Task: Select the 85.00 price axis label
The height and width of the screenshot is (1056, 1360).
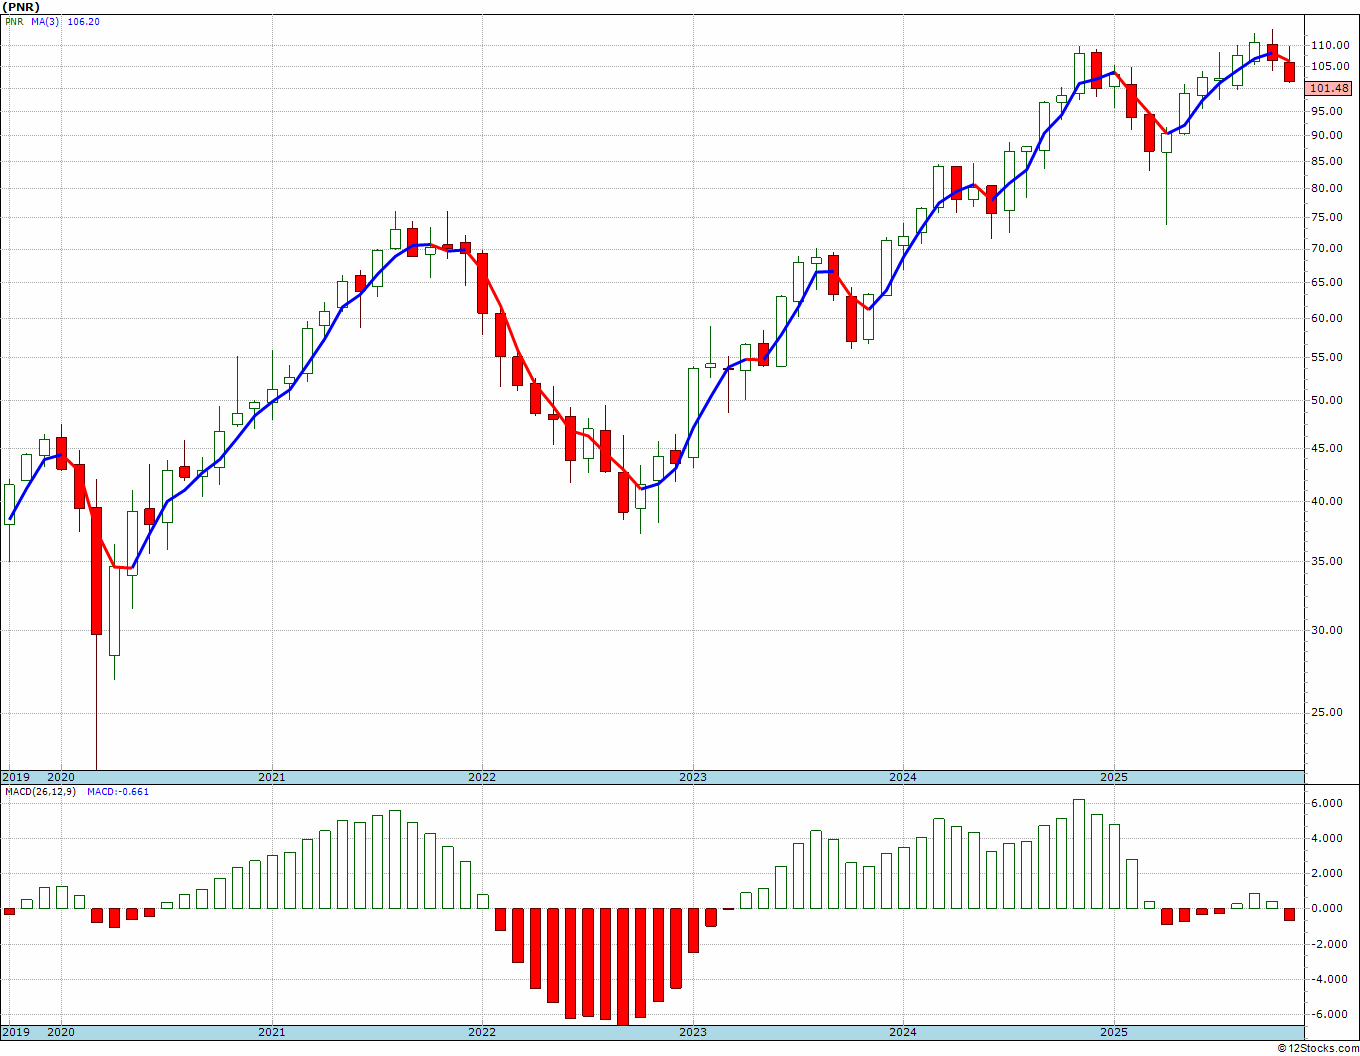Action: 1327,162
